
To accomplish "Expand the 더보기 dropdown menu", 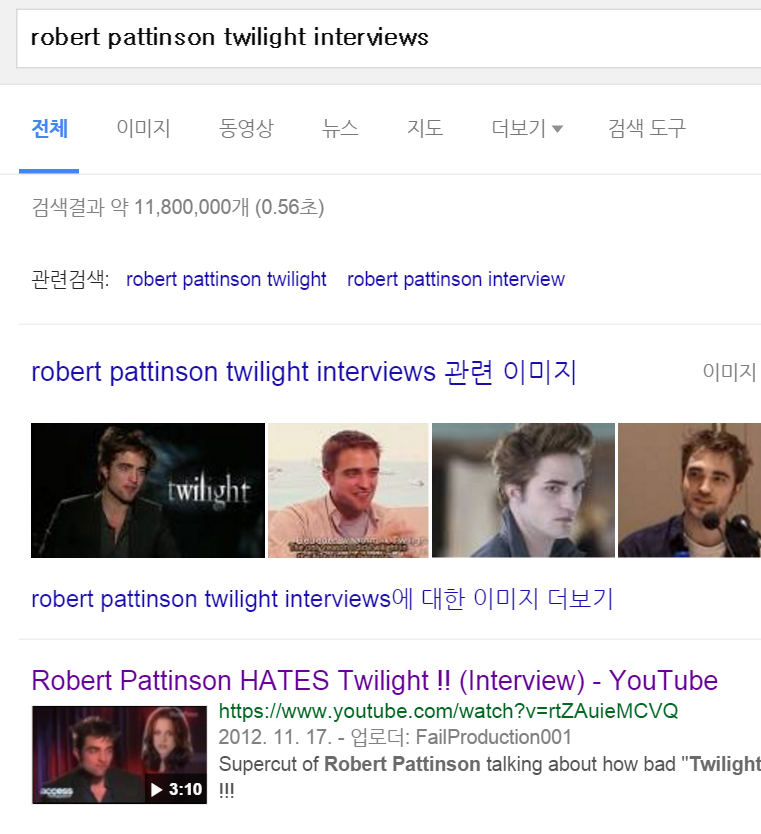I will coord(527,129).
